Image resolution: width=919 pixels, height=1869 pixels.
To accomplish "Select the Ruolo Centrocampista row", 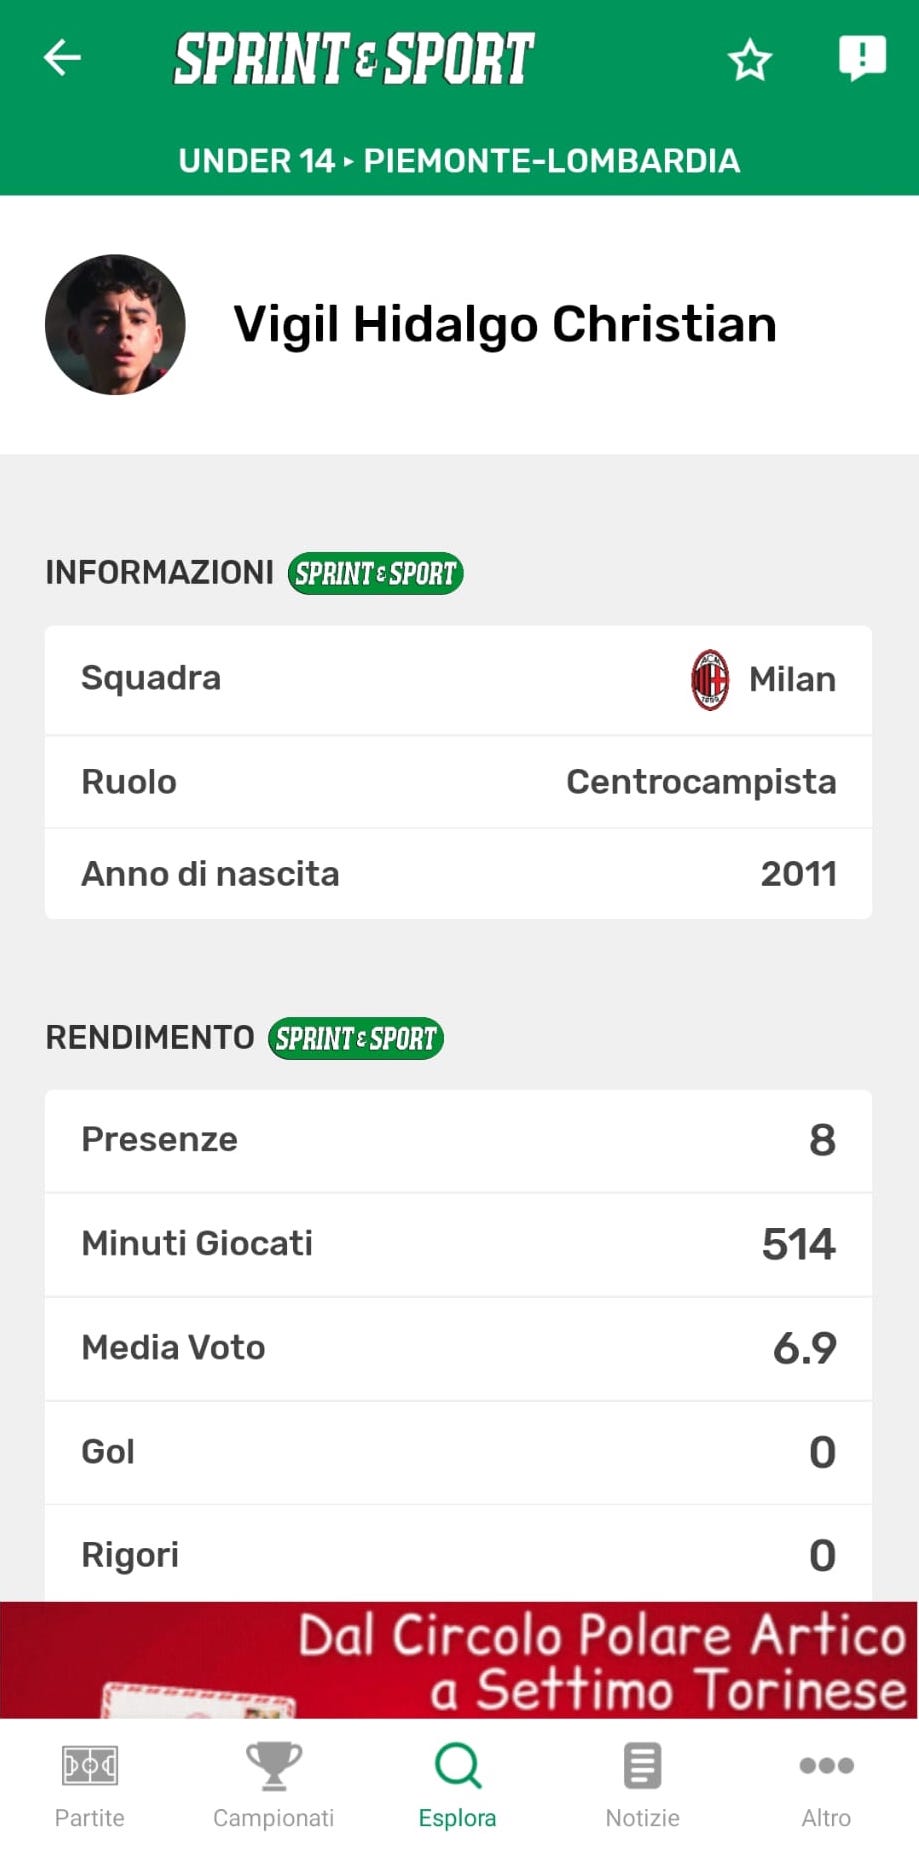I will click(458, 782).
